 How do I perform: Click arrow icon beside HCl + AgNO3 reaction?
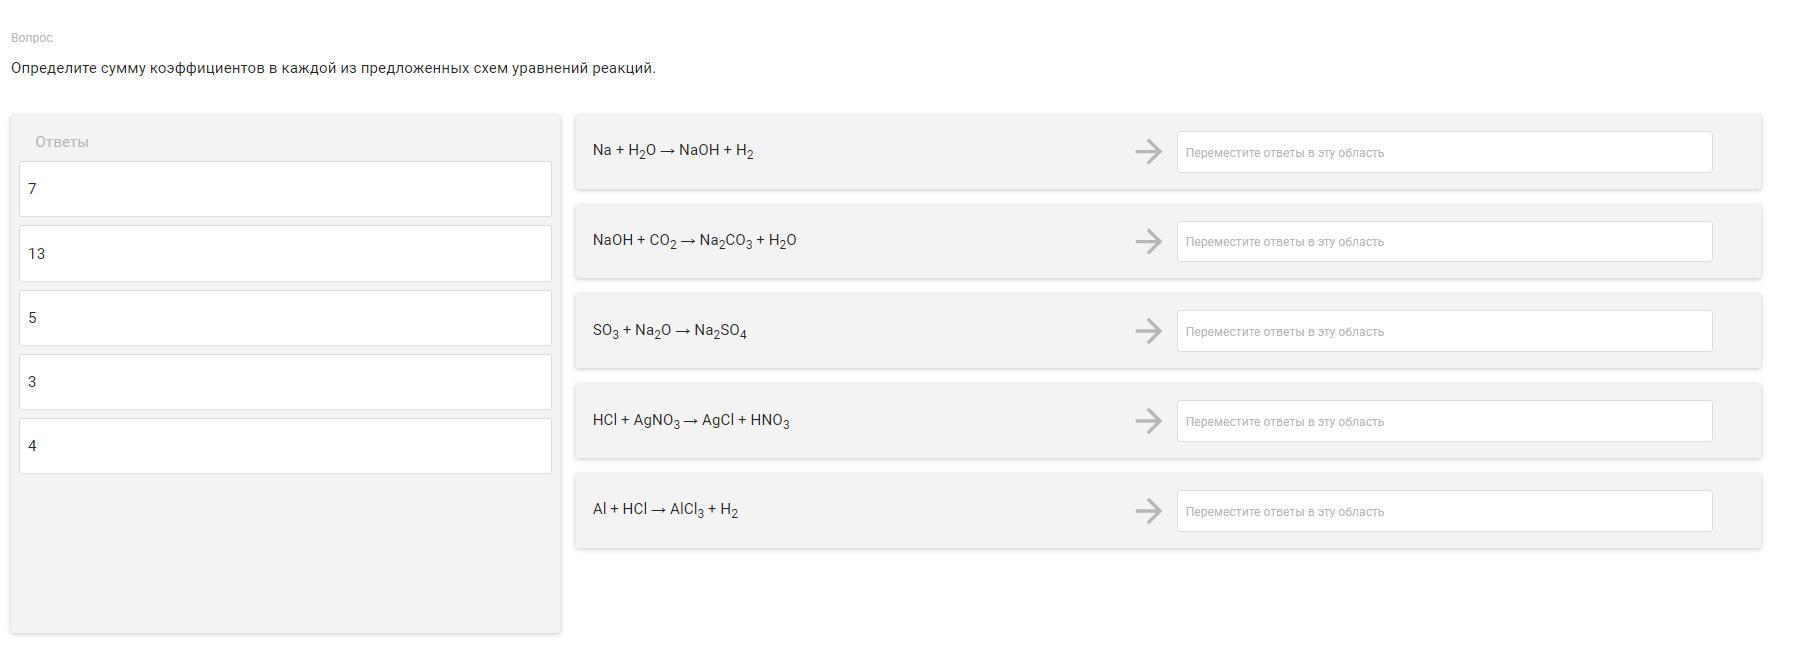pos(1148,421)
